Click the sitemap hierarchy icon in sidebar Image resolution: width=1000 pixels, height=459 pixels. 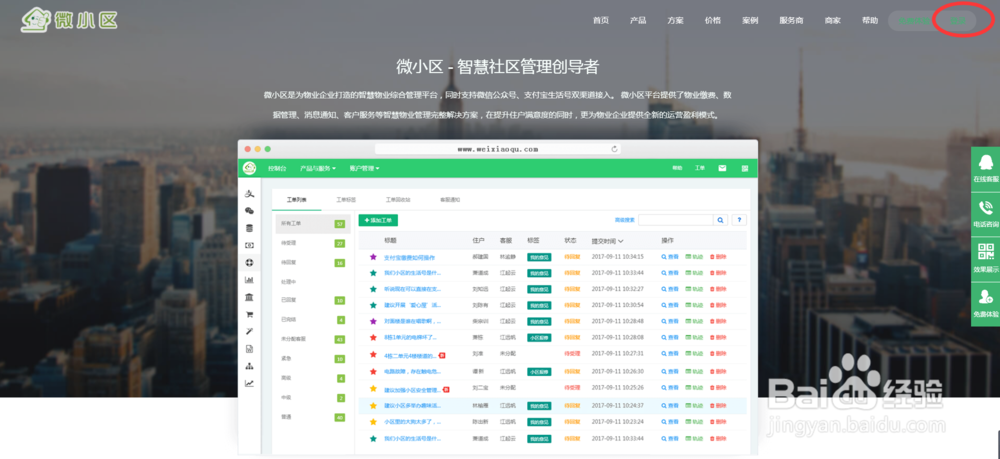(x=249, y=366)
